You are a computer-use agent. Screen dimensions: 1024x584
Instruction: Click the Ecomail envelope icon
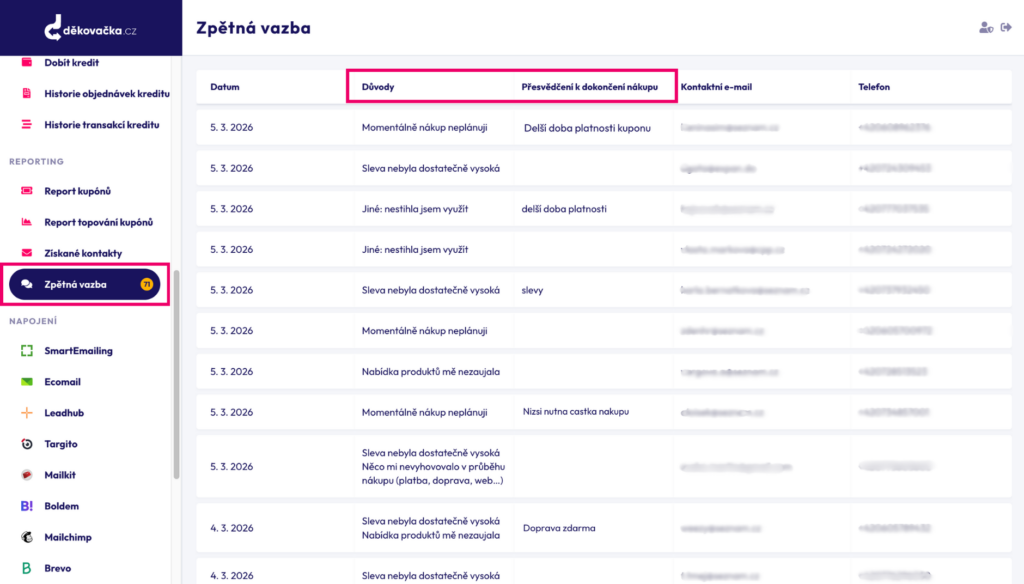(27, 382)
